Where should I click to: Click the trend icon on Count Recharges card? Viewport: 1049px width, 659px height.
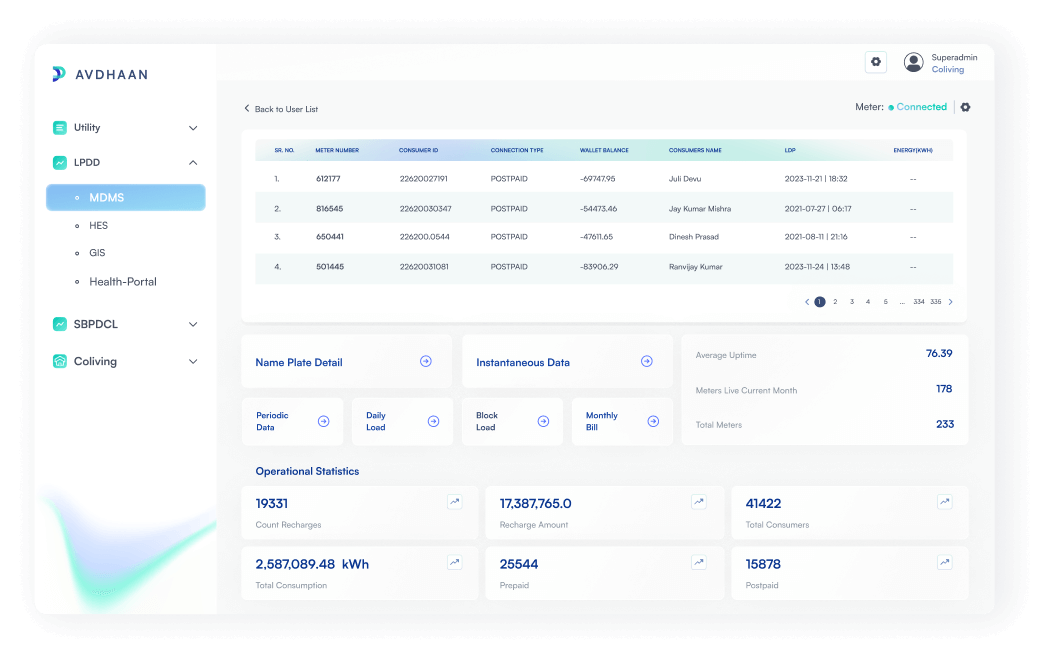click(454, 501)
